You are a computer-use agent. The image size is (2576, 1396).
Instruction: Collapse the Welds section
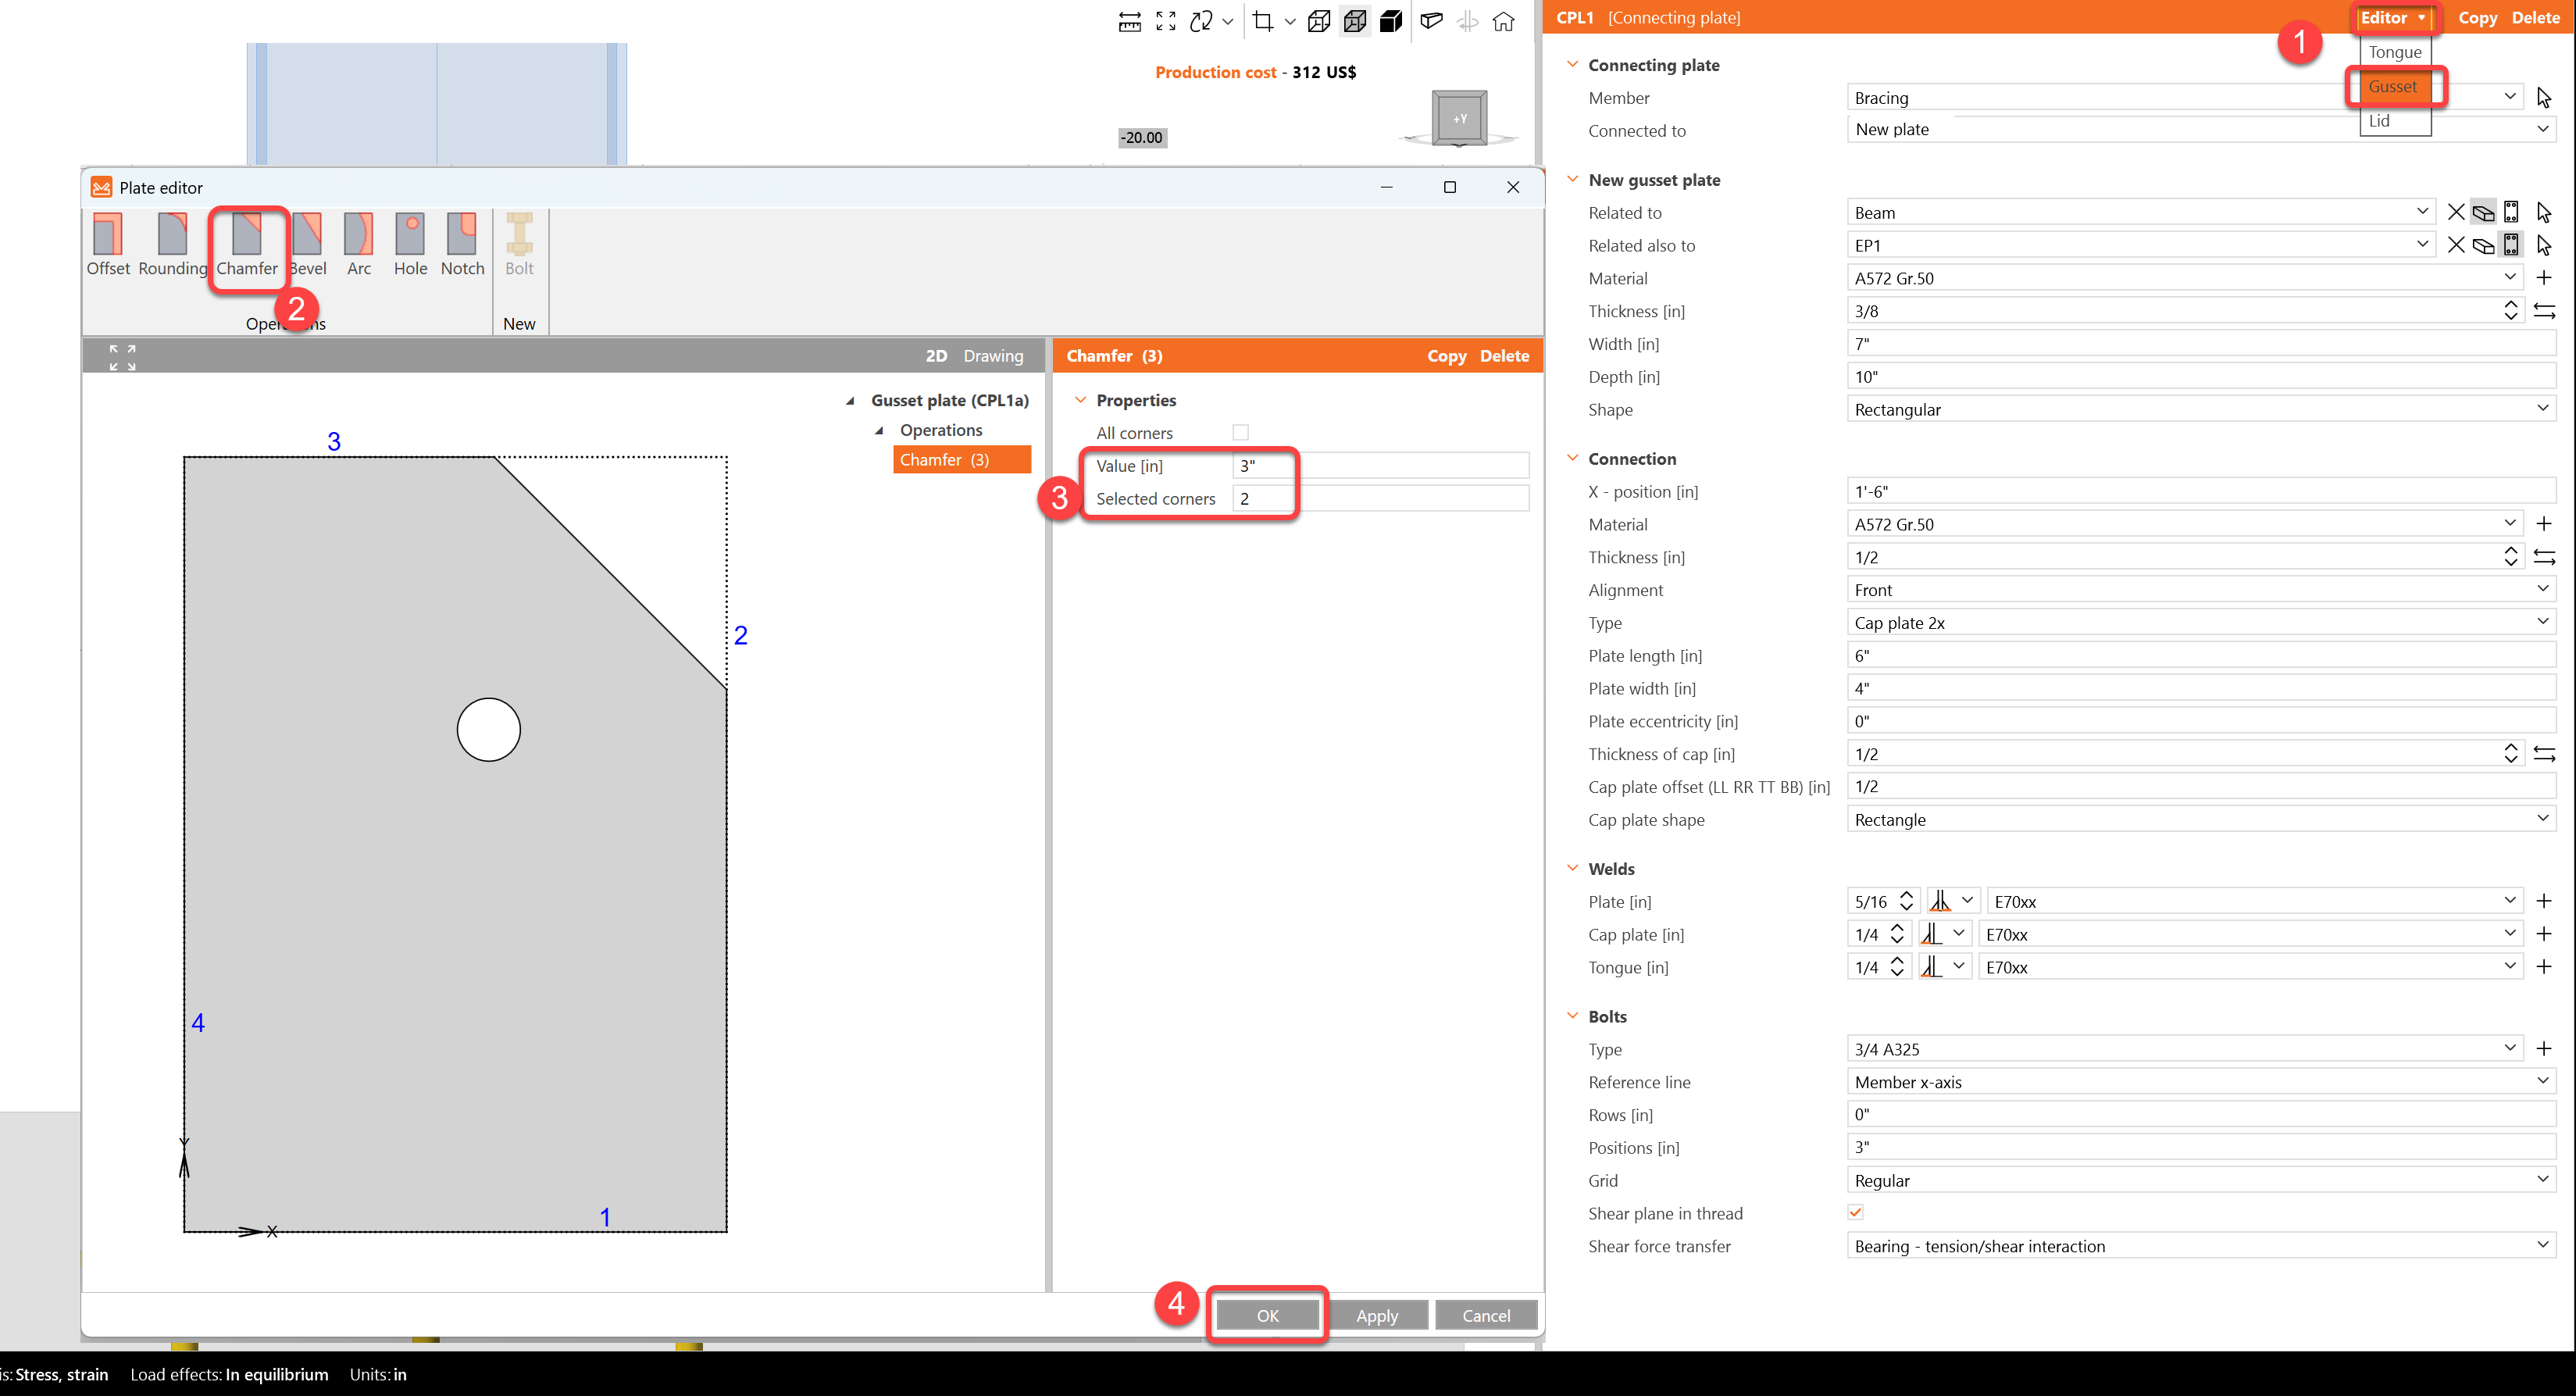pyautogui.click(x=1573, y=868)
